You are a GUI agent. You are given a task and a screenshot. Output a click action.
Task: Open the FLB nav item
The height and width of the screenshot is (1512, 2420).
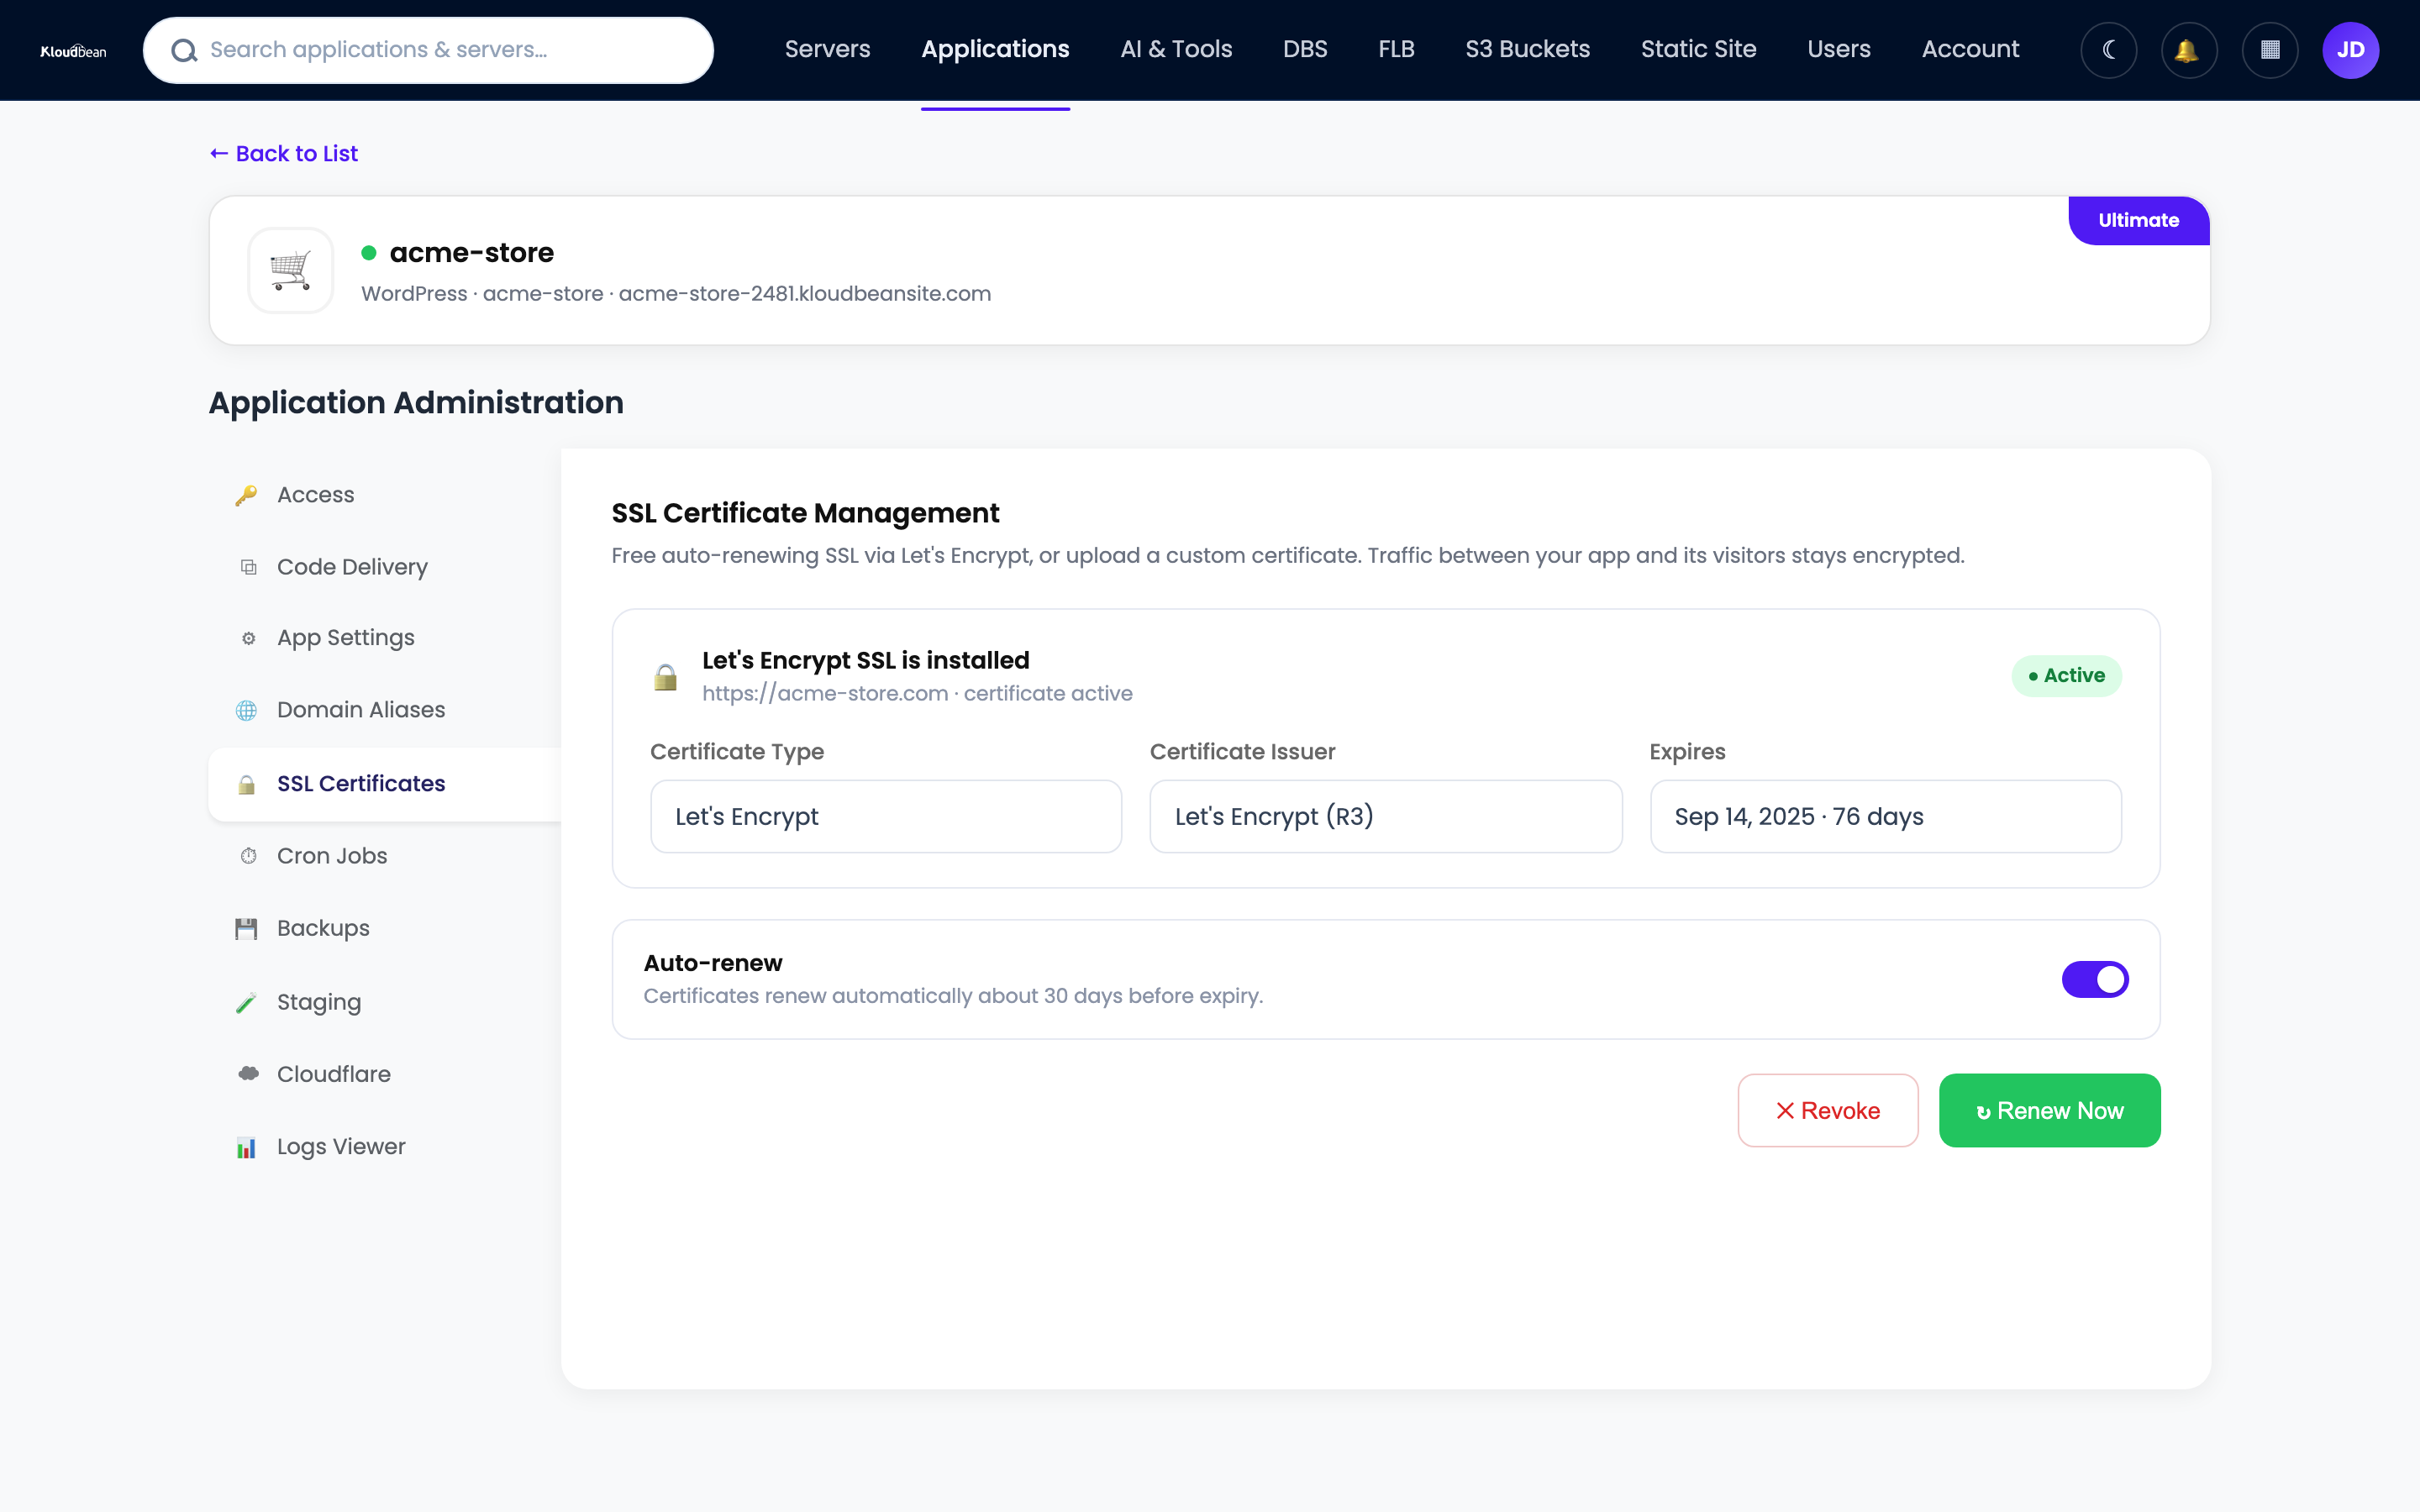click(1396, 49)
